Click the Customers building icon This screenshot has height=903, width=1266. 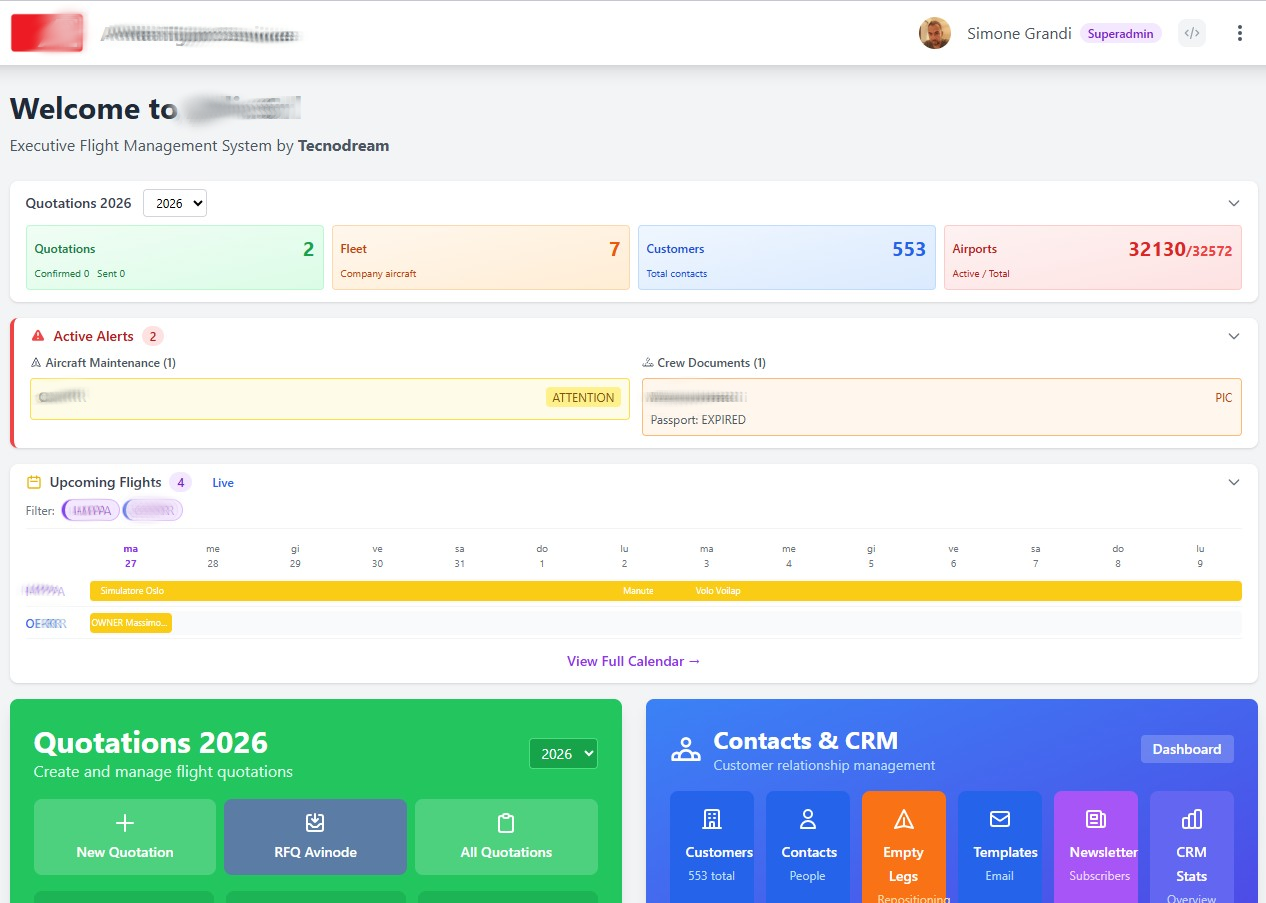[711, 819]
